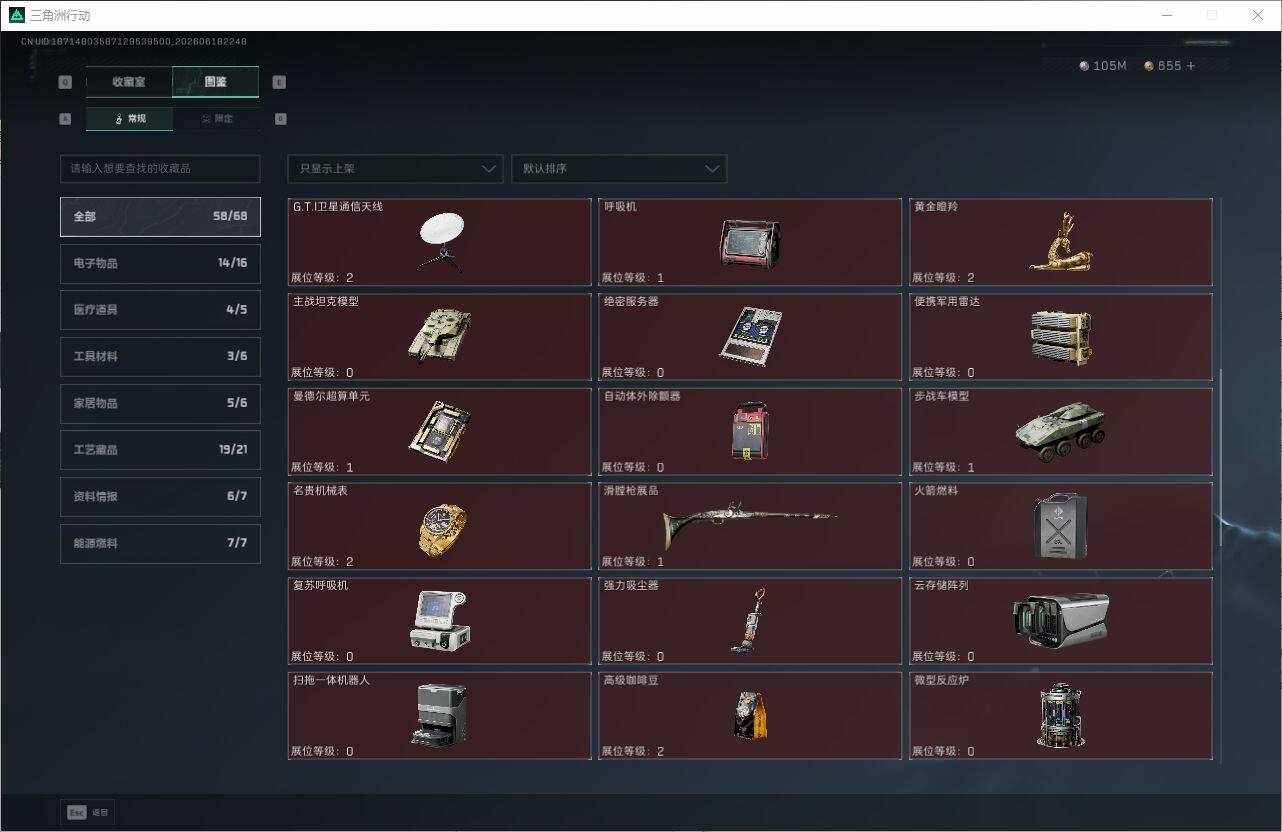Choose the 工具材料 3/6 category
Image resolution: width=1282 pixels, height=832 pixels.
pos(160,356)
